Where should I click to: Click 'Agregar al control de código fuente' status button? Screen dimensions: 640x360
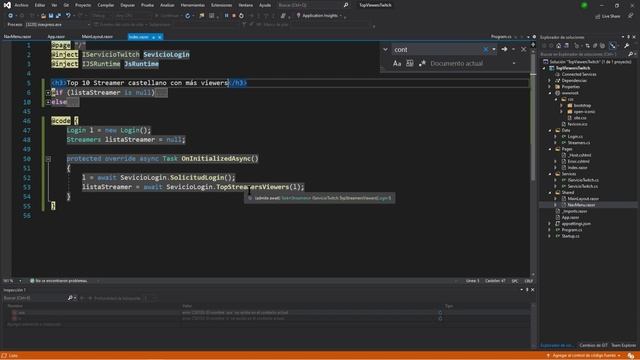pyautogui.click(x=584, y=356)
